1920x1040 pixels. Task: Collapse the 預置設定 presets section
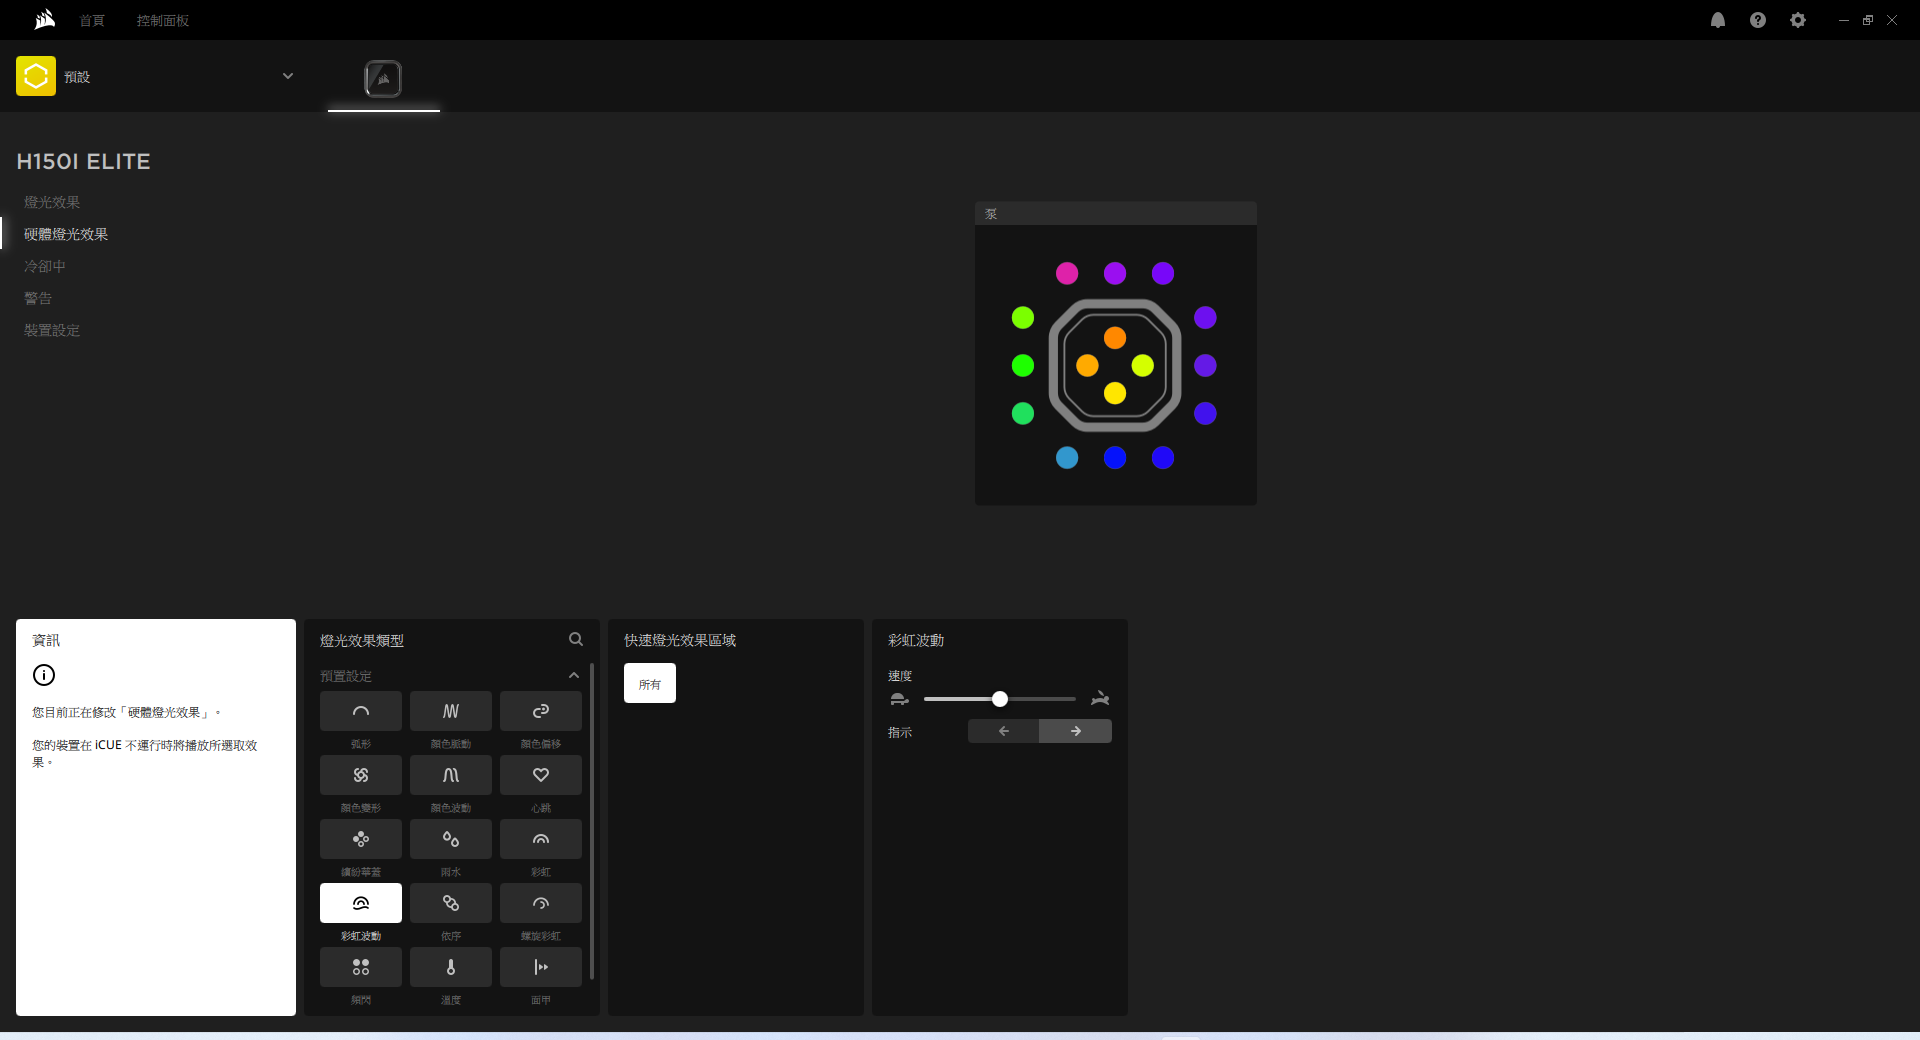(x=574, y=676)
